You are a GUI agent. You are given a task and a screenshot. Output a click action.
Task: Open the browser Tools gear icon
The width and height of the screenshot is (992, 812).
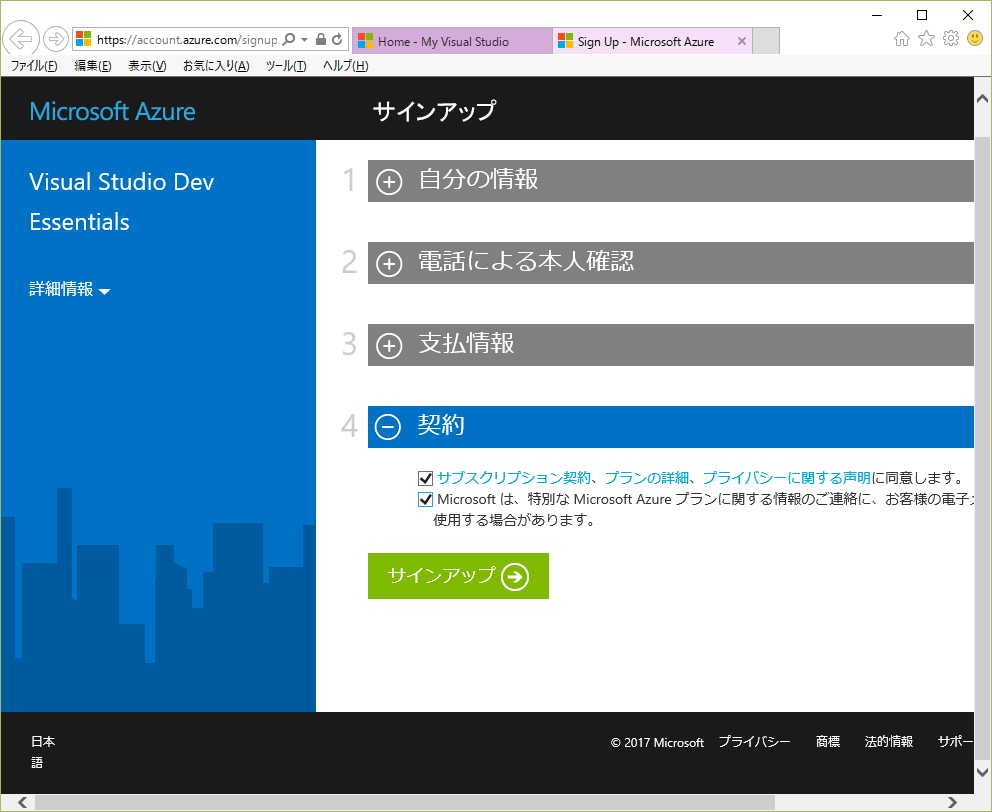pos(950,39)
